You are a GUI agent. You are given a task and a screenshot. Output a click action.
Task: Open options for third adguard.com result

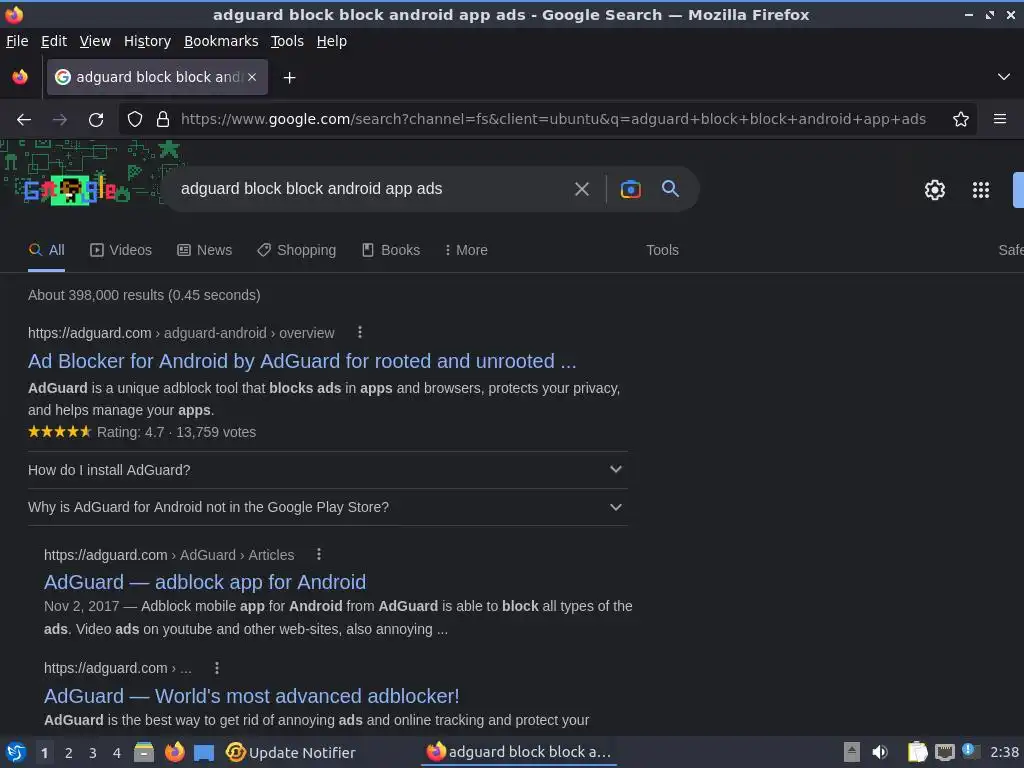point(217,668)
